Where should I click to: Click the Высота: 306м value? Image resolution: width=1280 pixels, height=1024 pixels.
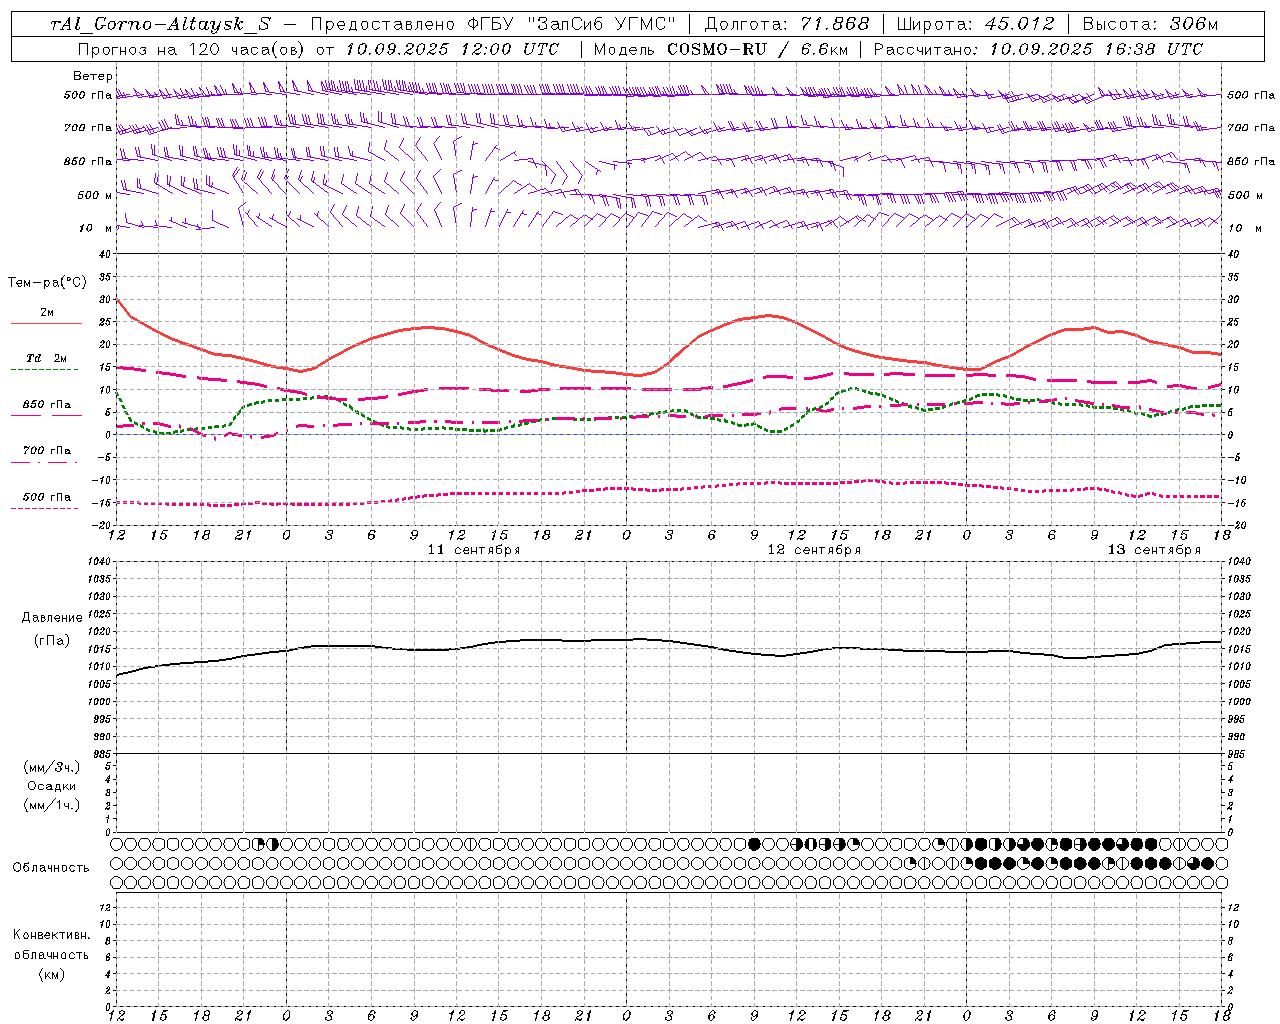tap(1151, 24)
